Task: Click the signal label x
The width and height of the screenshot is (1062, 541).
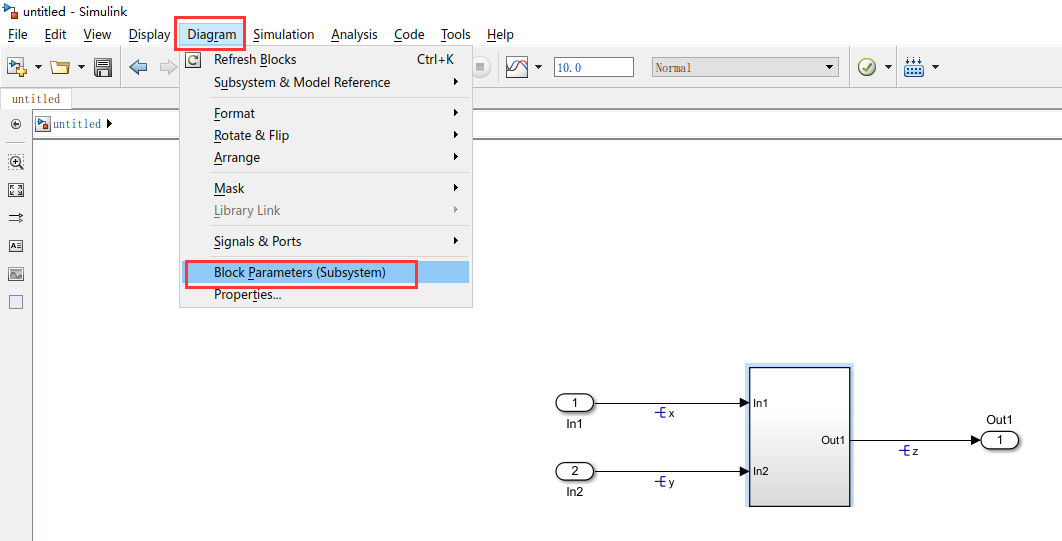Action: (x=671, y=413)
